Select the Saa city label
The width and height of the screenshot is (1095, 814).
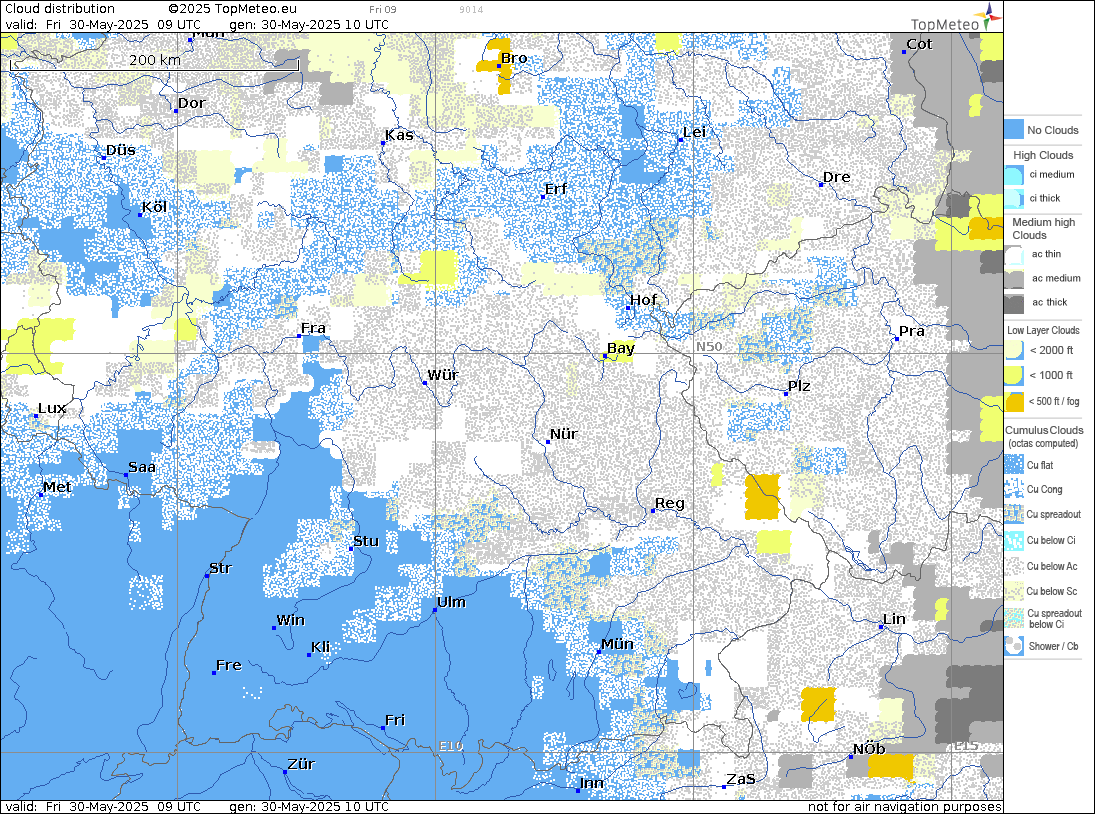[x=142, y=468]
